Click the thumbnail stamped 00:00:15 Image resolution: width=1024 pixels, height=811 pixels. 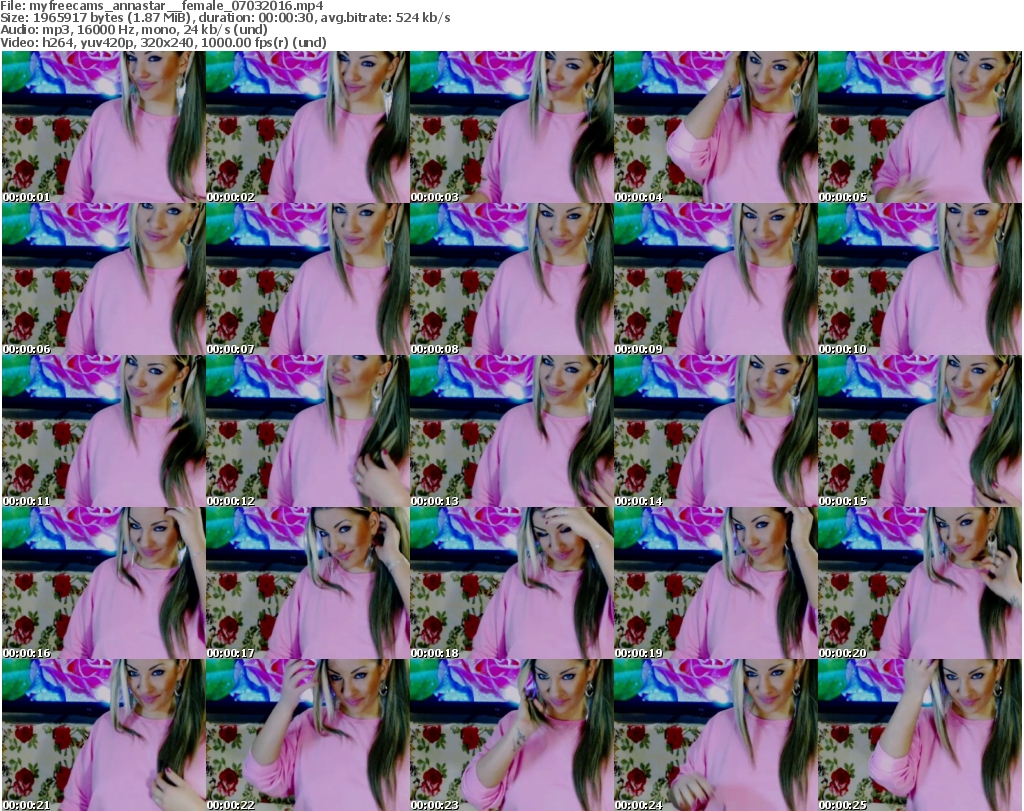tap(920, 431)
